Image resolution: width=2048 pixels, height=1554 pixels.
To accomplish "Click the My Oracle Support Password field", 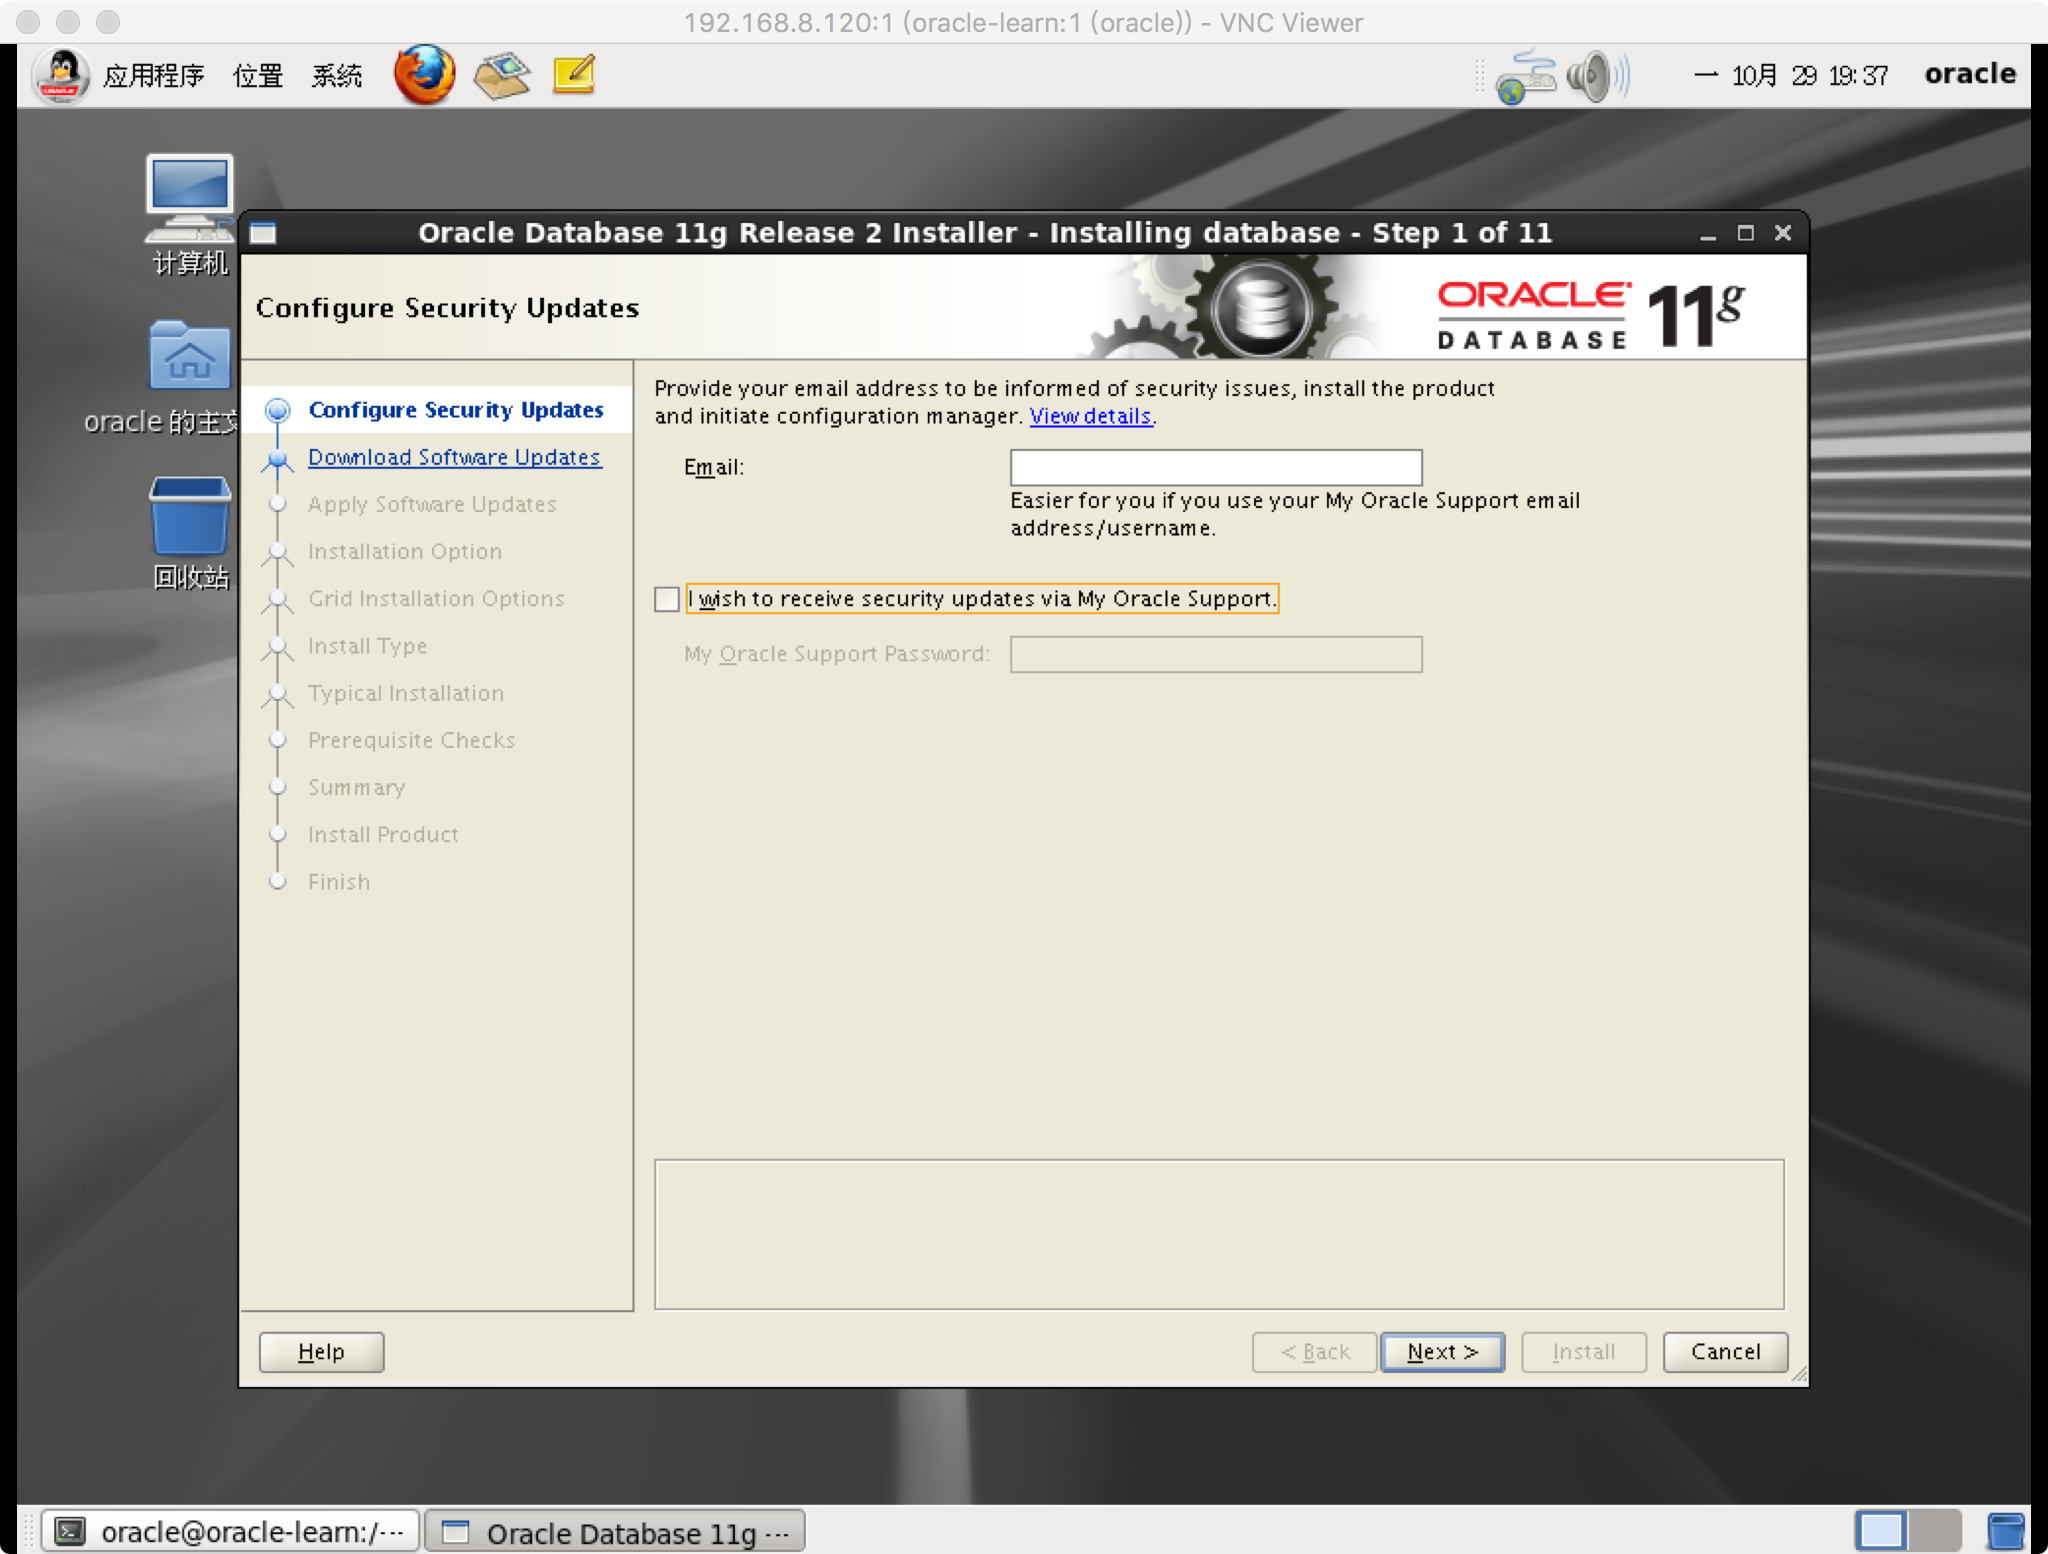I will [x=1216, y=653].
